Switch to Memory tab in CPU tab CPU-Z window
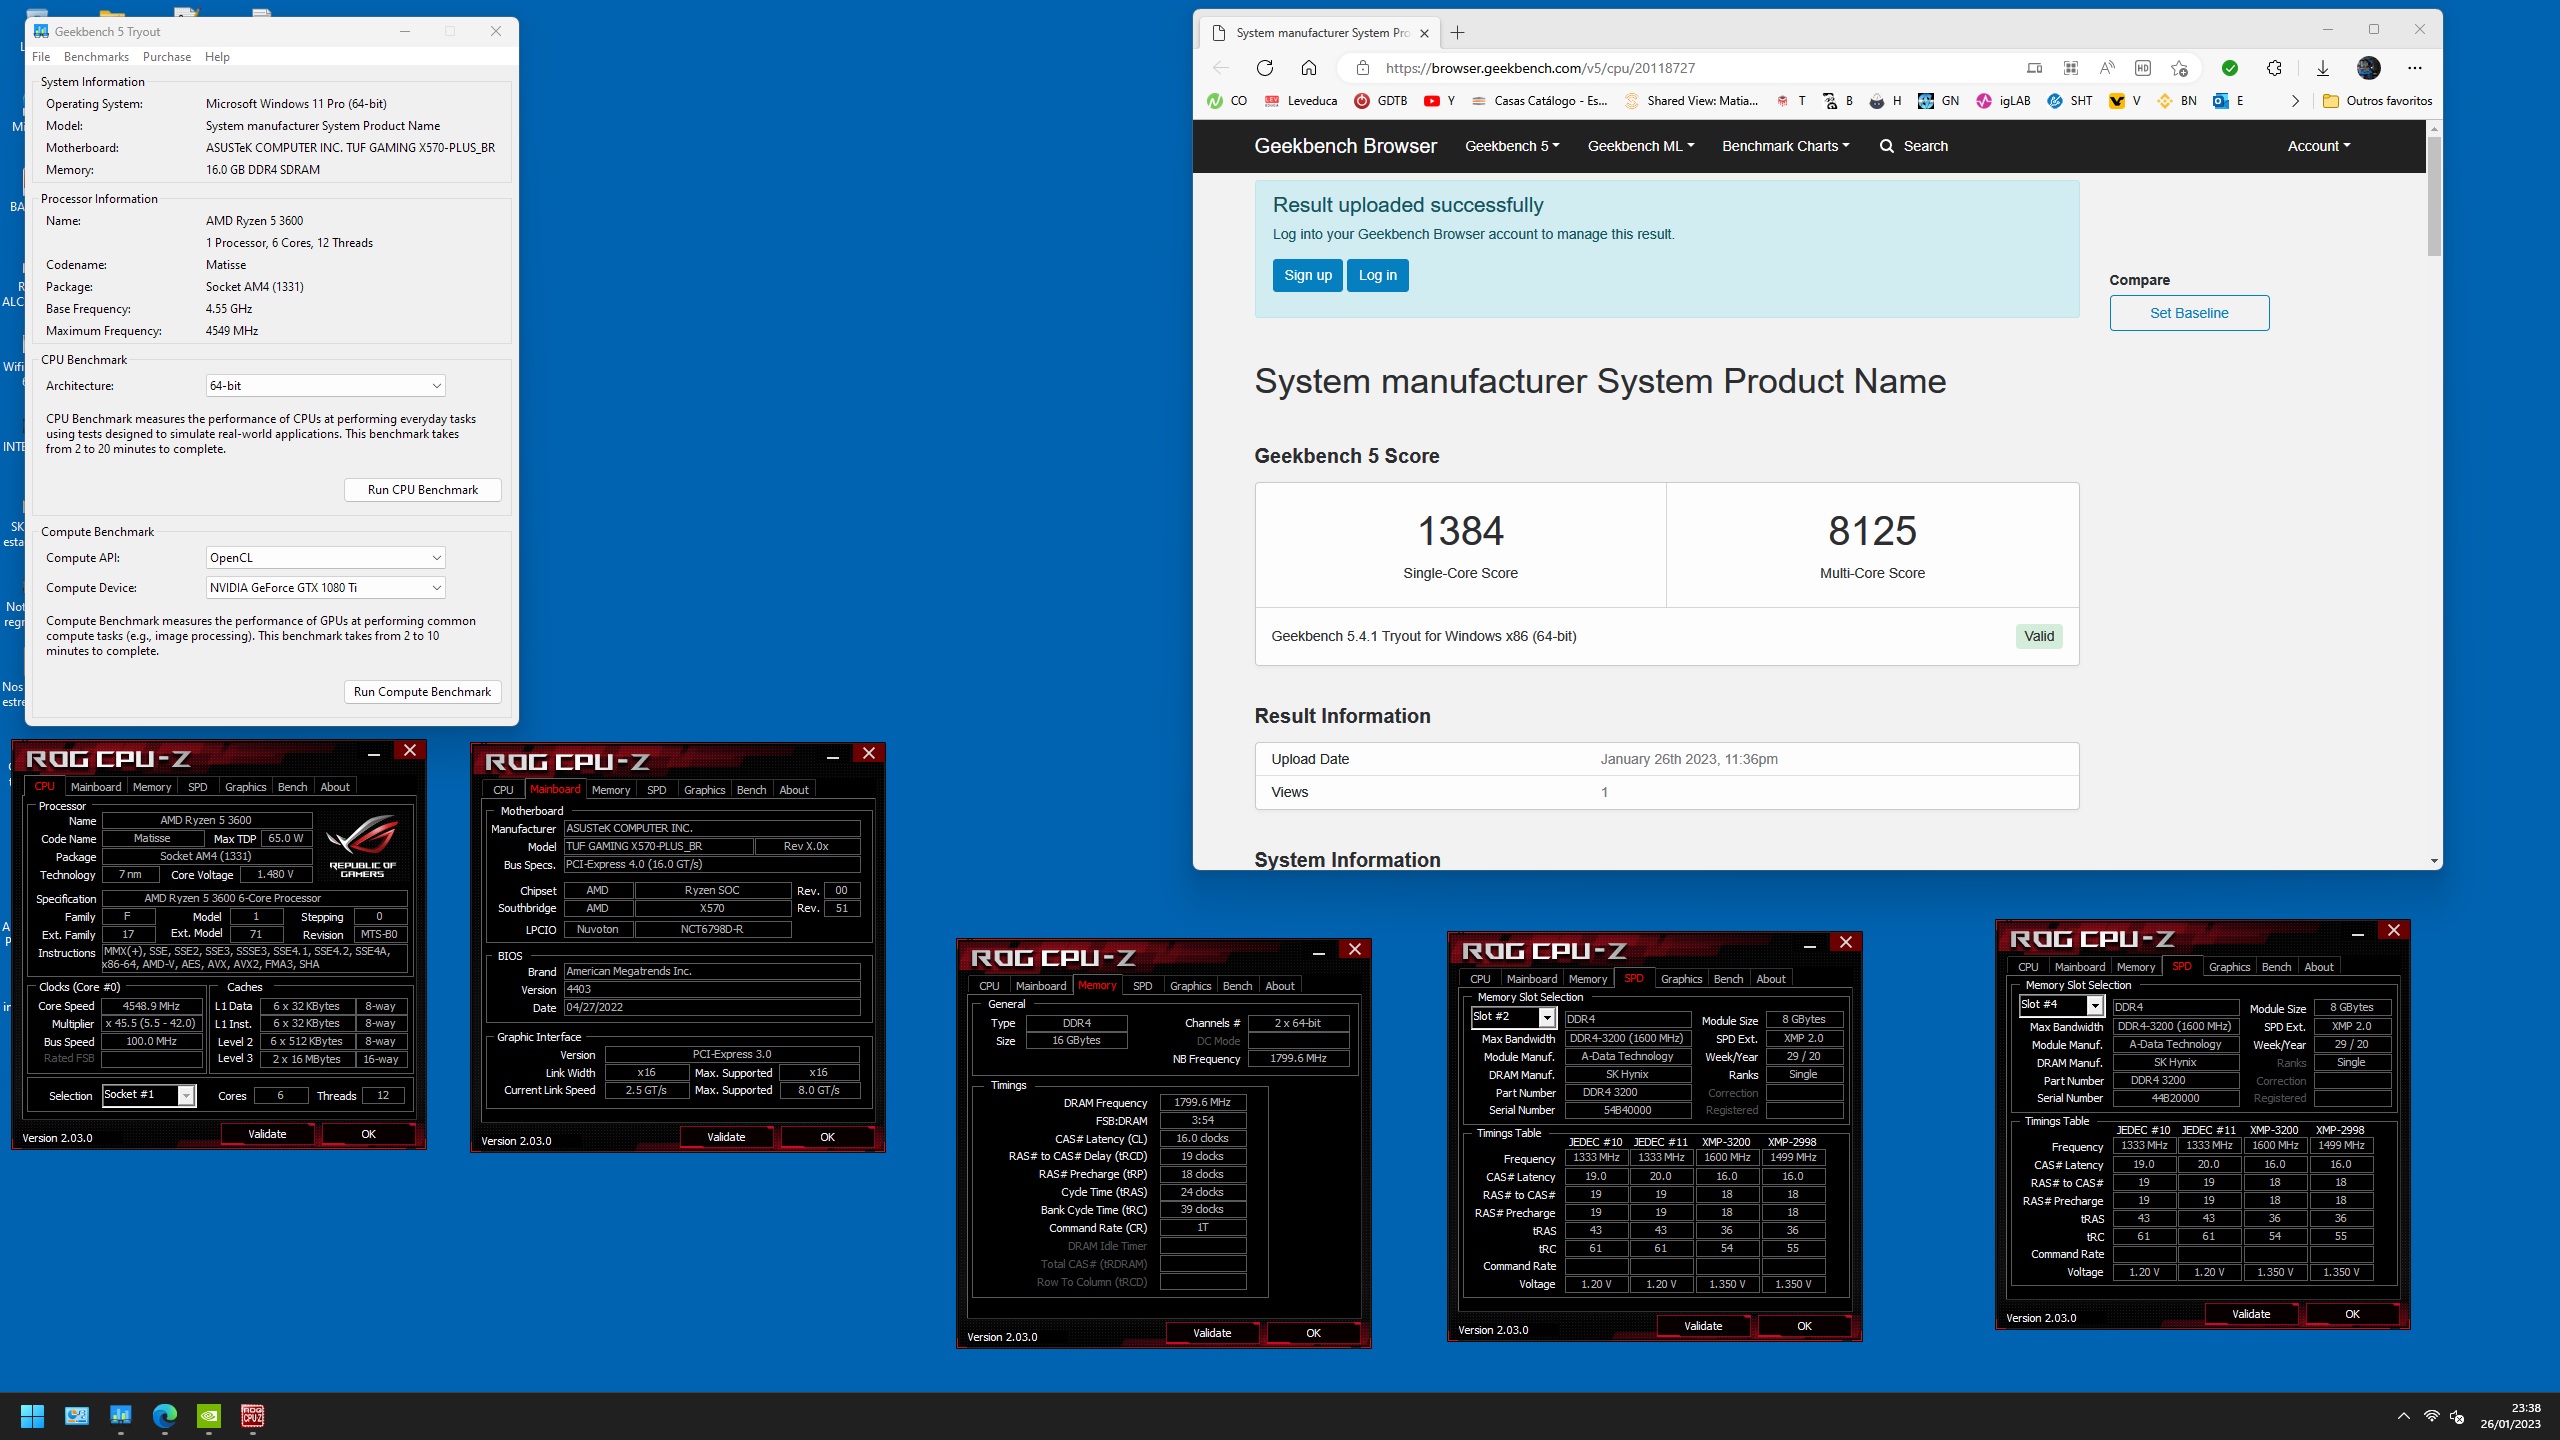The width and height of the screenshot is (2560, 1440). [x=152, y=787]
